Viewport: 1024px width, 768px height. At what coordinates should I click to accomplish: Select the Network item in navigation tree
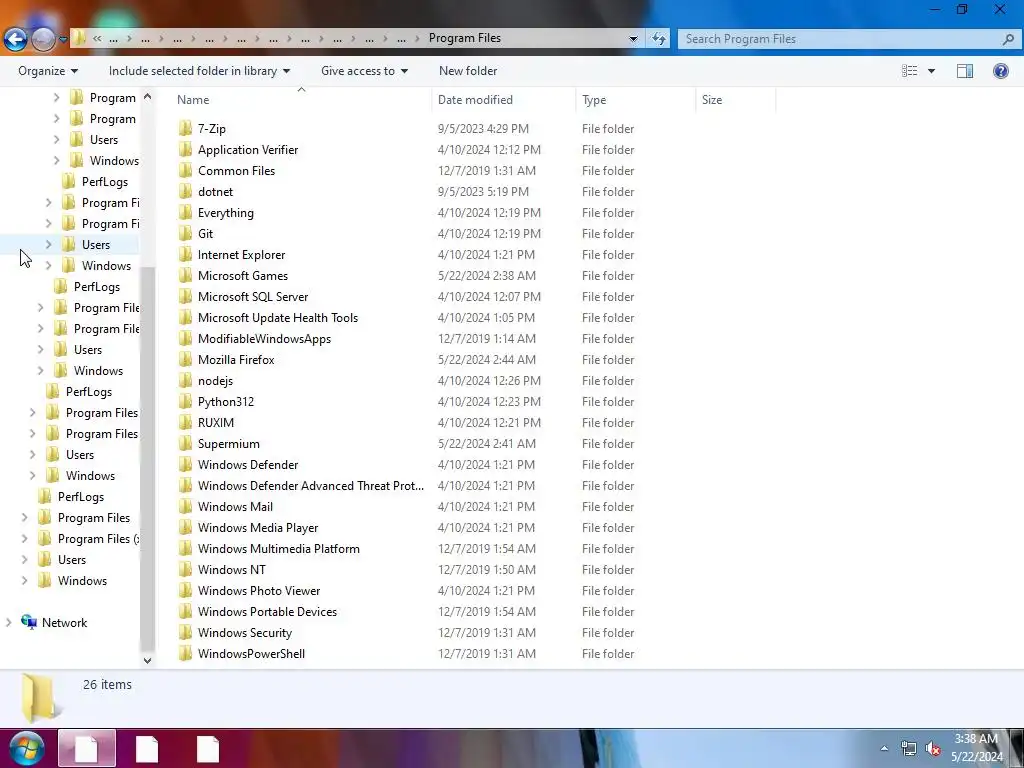[64, 622]
